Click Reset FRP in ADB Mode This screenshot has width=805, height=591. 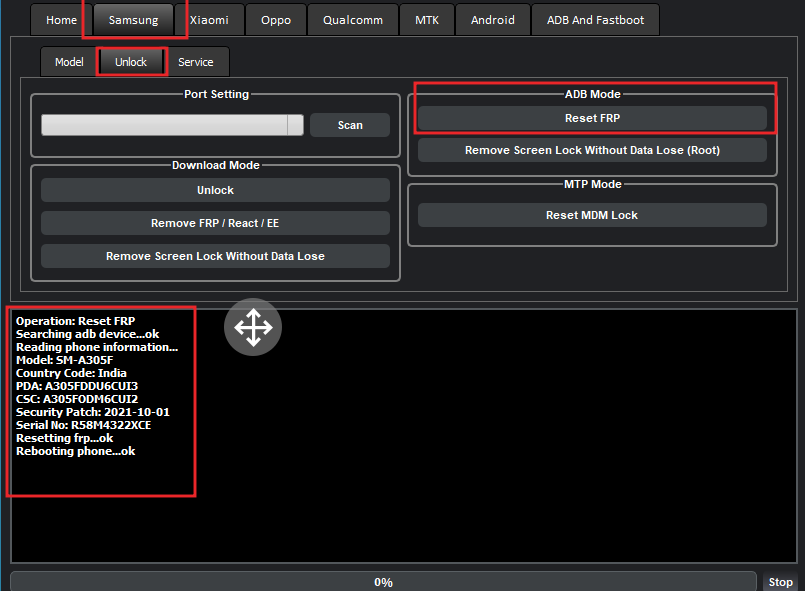tap(592, 118)
